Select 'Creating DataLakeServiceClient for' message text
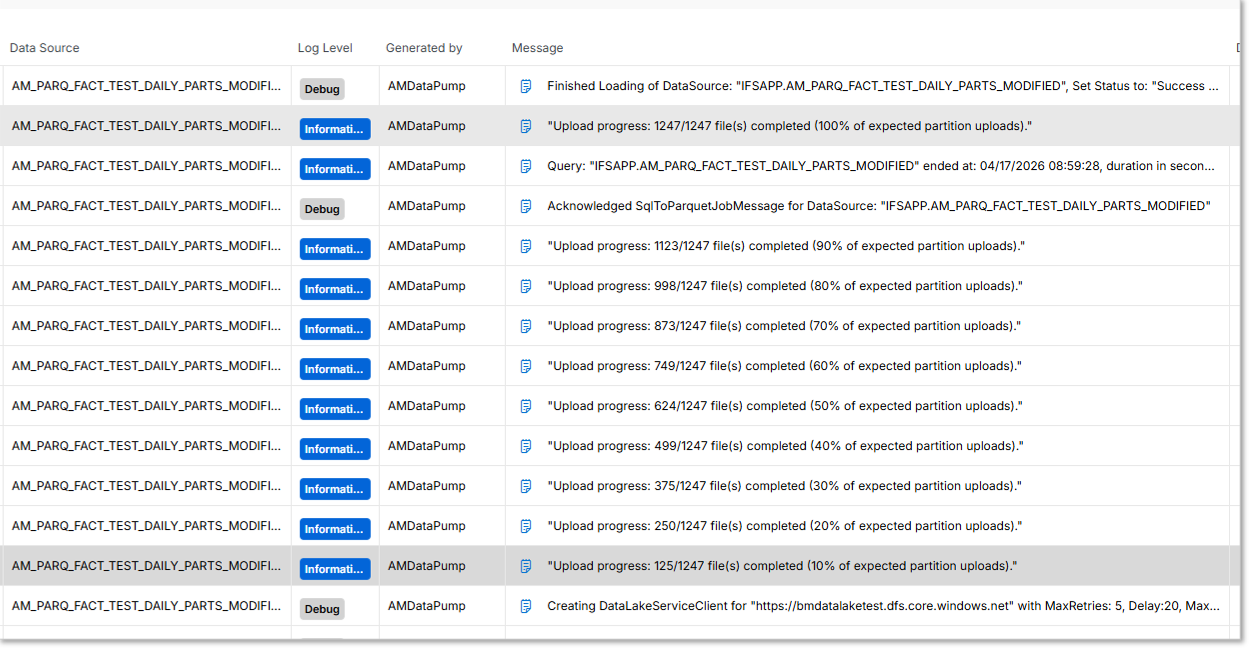Viewport: 1249px width, 648px height. coord(883,606)
